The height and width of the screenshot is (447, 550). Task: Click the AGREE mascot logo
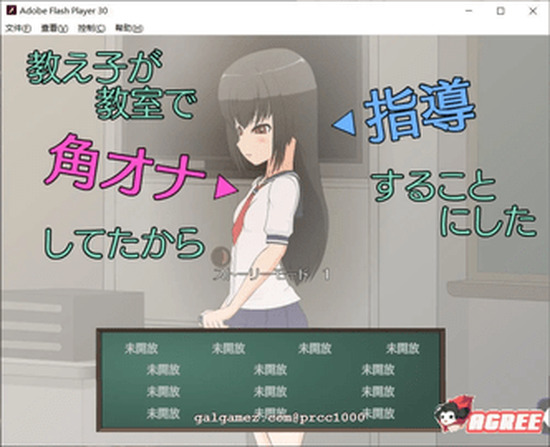tap(490, 416)
